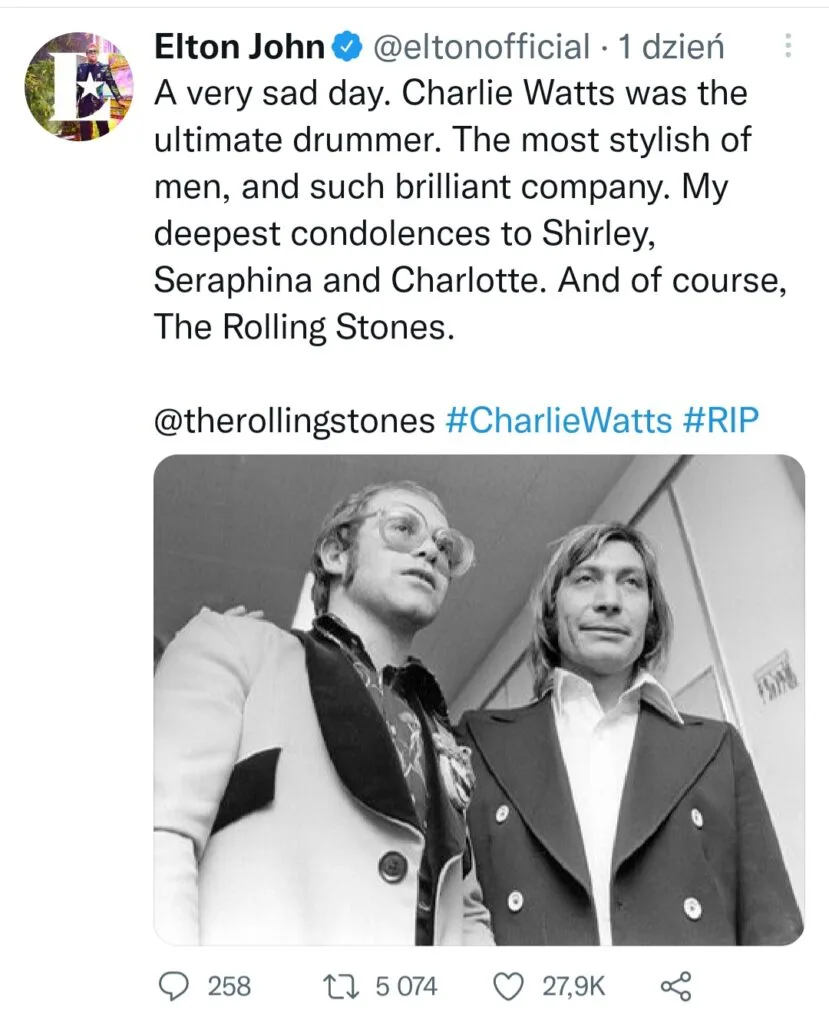
Task: Click the @eltonofficial handle
Action: point(481,47)
